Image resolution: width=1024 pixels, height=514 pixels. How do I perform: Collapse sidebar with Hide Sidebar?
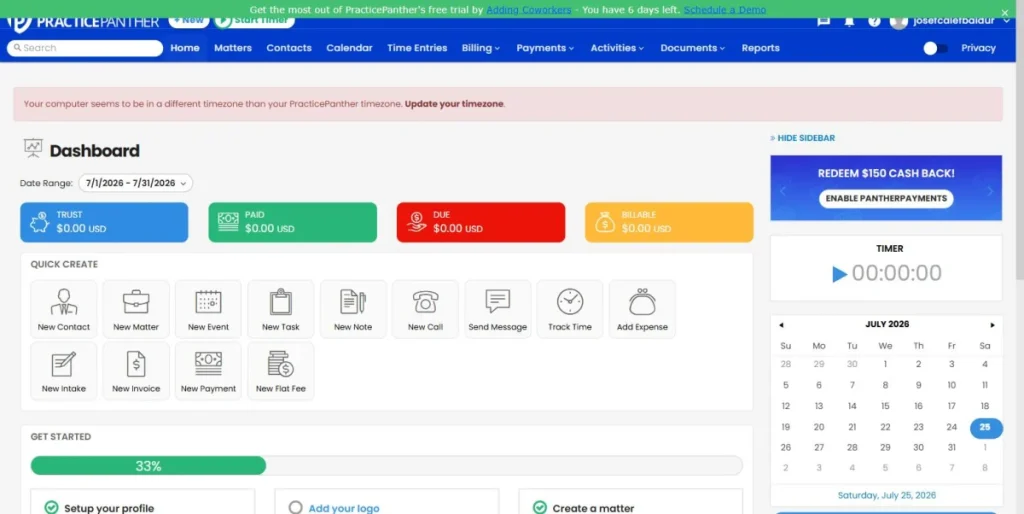point(803,138)
